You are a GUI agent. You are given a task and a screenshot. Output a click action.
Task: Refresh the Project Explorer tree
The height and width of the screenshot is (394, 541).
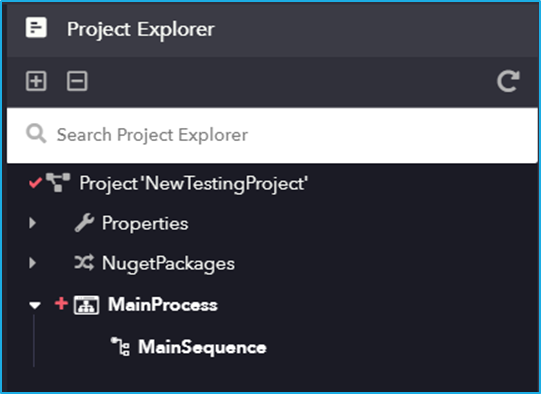click(x=508, y=81)
